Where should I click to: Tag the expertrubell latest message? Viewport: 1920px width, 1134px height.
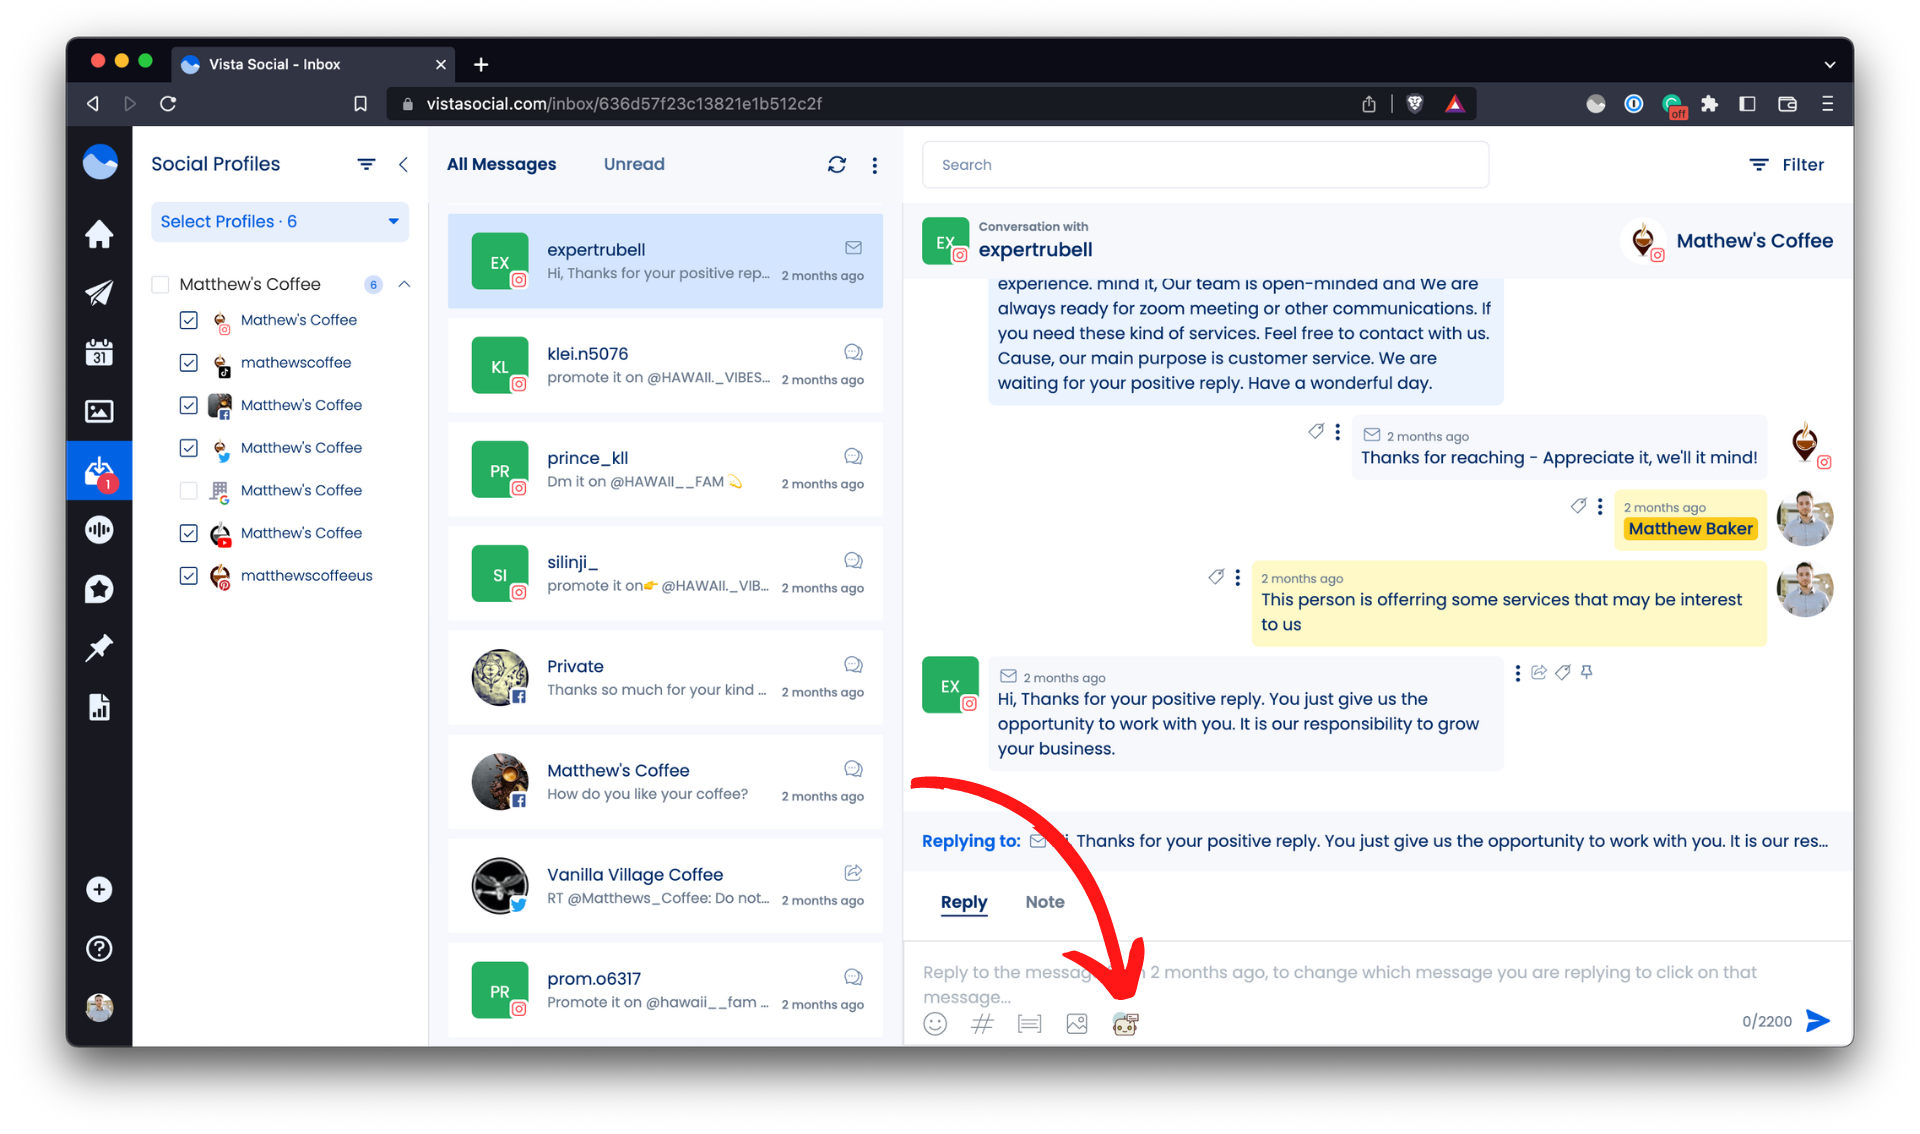[1563, 672]
